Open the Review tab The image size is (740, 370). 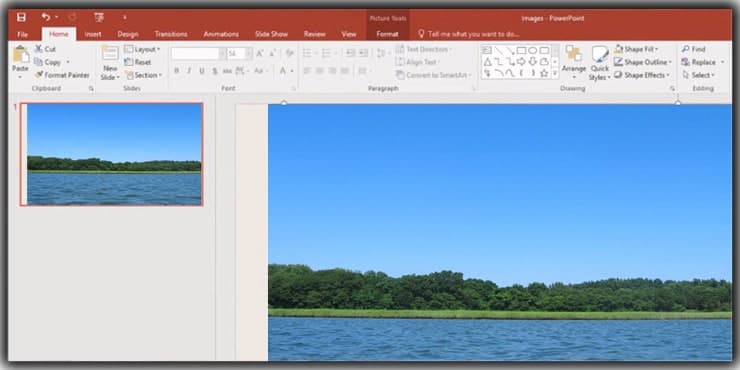[314, 34]
